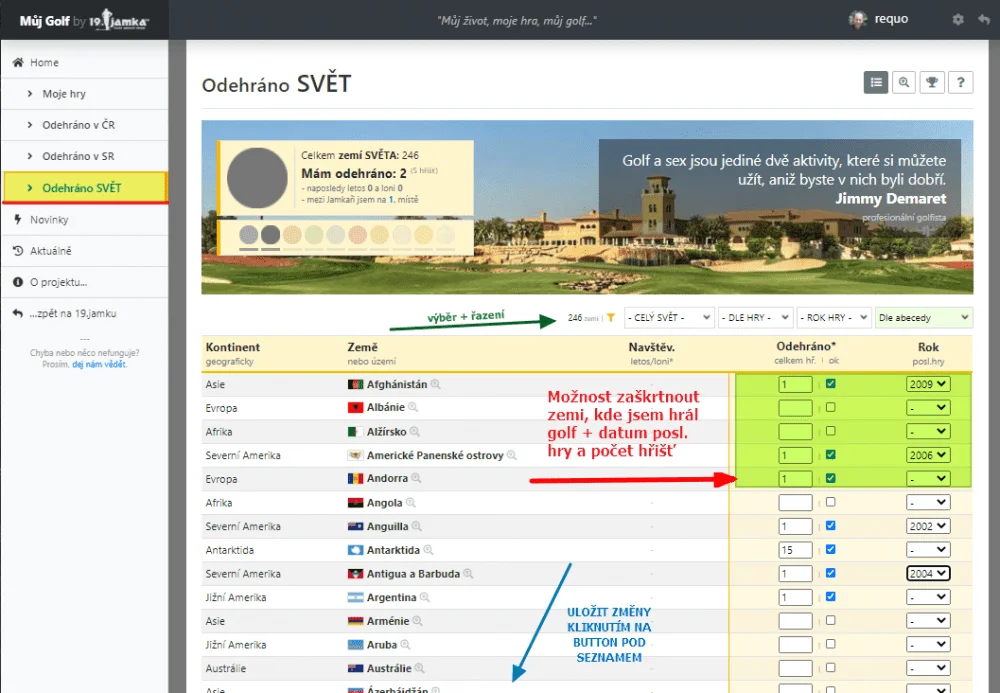
Task: Select Odehráno SVĚT sidebar item
Action: 85,187
